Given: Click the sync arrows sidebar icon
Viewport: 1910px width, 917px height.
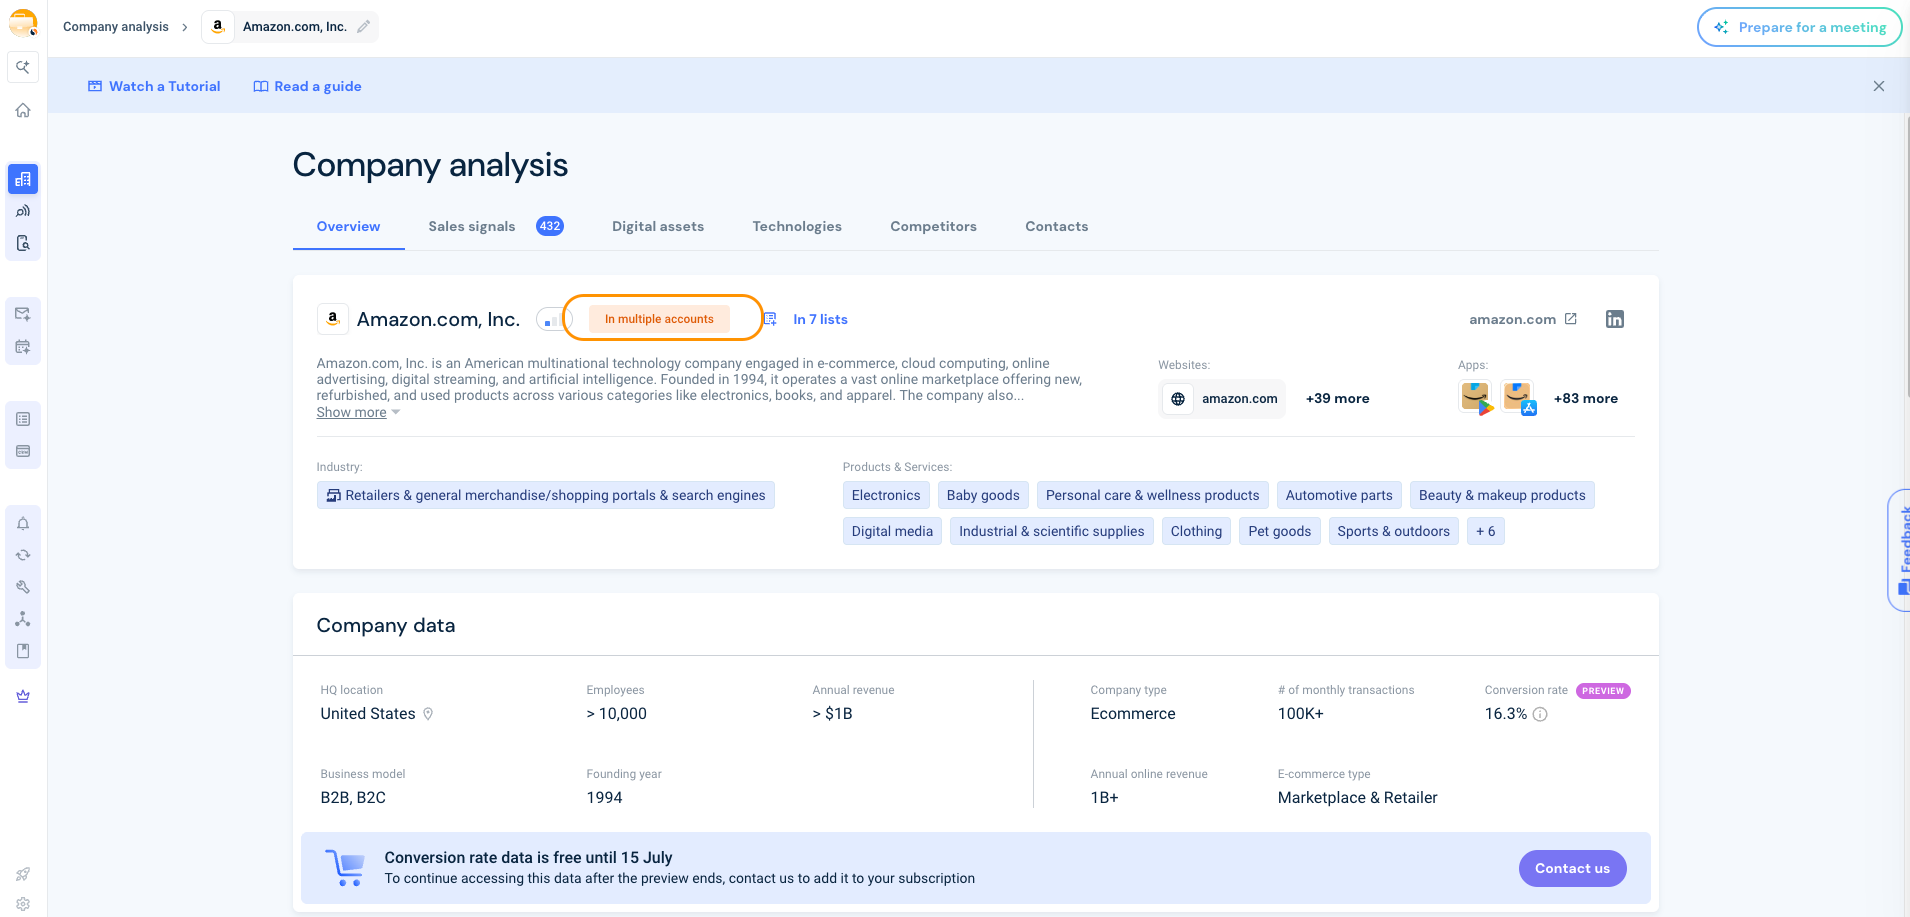Looking at the screenshot, I should point(23,555).
